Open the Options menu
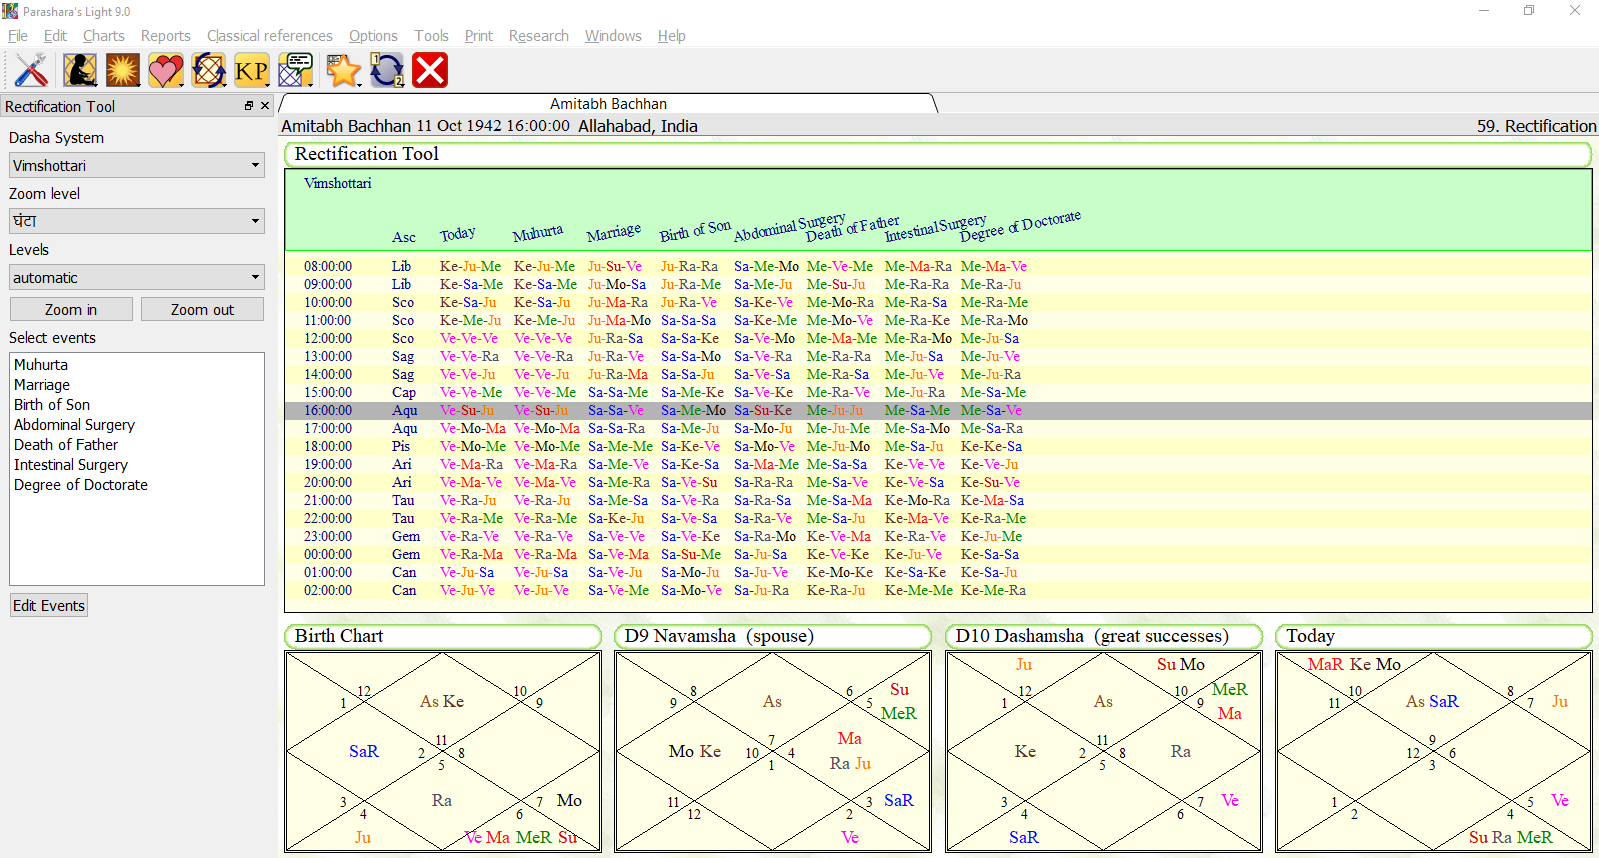This screenshot has height=858, width=1599. pyautogui.click(x=373, y=36)
